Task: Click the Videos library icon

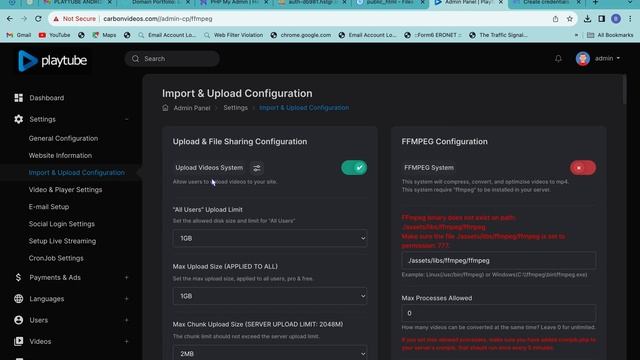Action: (x=18, y=341)
